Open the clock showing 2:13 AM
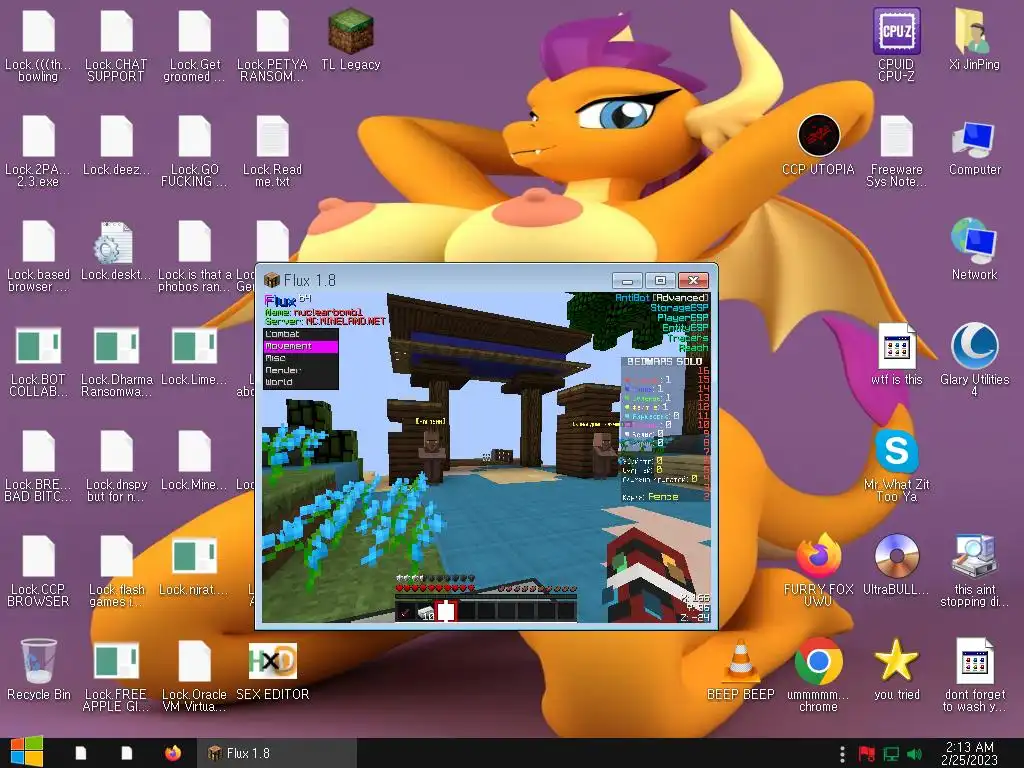Viewport: 1024px width, 768px height. (x=969, y=753)
